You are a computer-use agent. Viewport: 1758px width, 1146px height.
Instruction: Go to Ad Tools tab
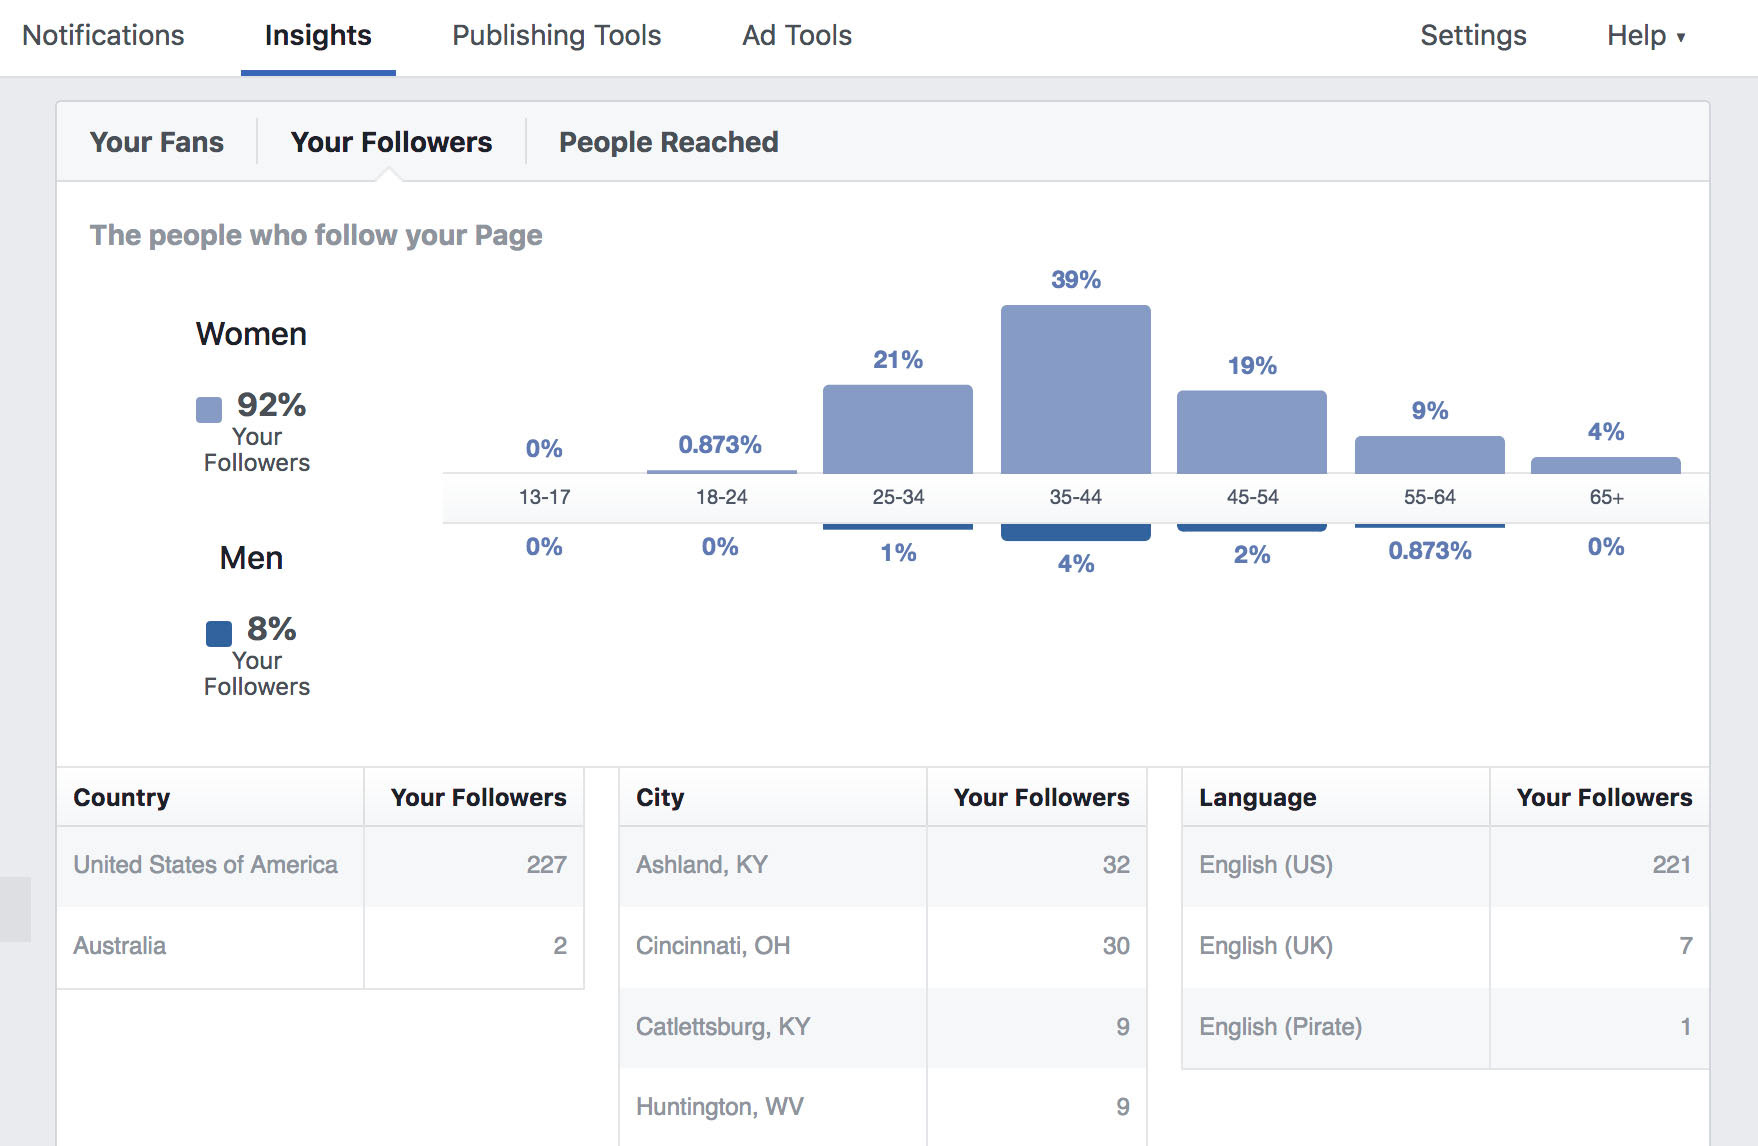point(796,36)
